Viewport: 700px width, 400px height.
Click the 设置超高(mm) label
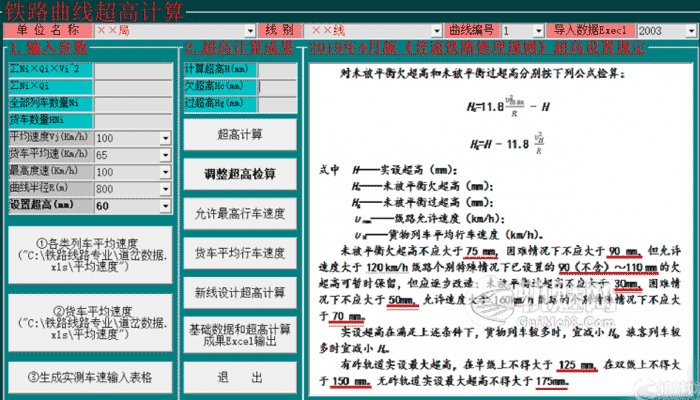[51, 206]
